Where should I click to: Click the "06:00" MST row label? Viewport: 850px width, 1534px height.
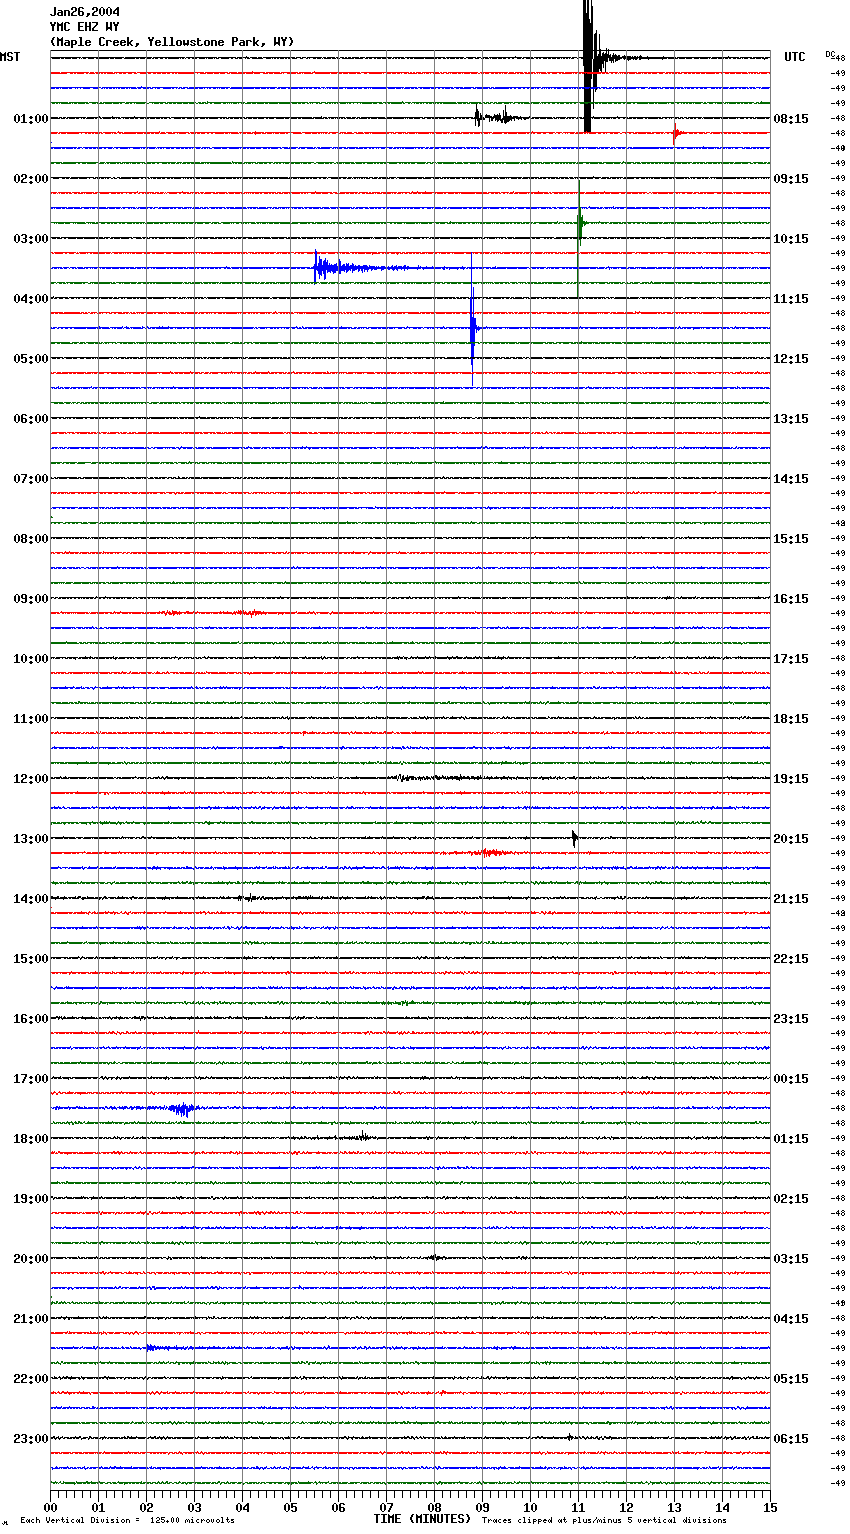click(31, 419)
